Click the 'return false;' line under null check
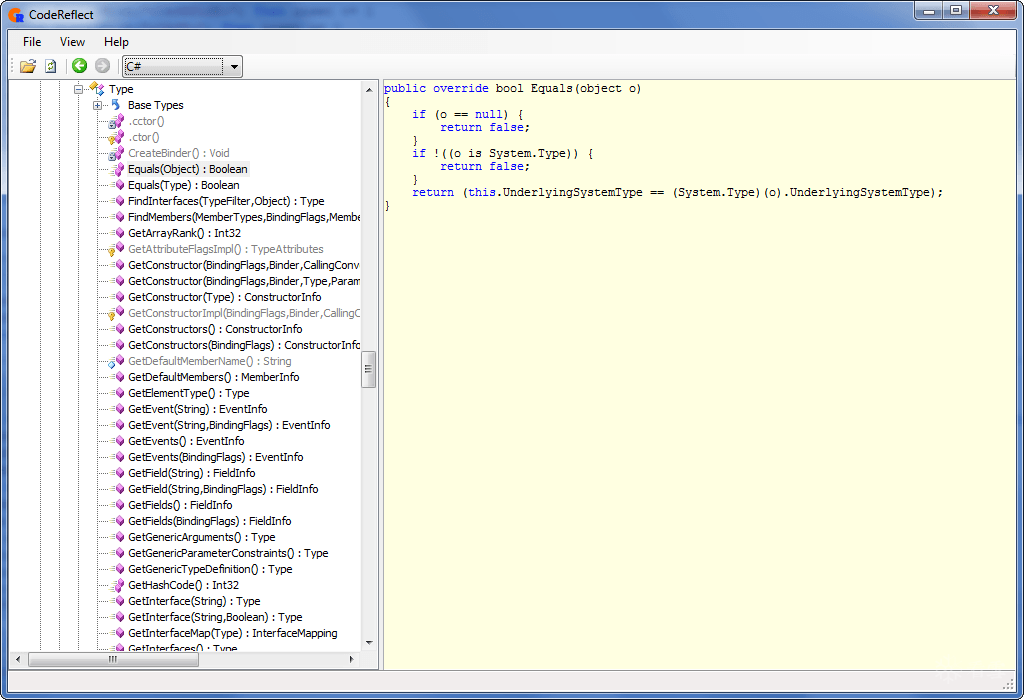Image resolution: width=1024 pixels, height=700 pixels. coord(485,127)
